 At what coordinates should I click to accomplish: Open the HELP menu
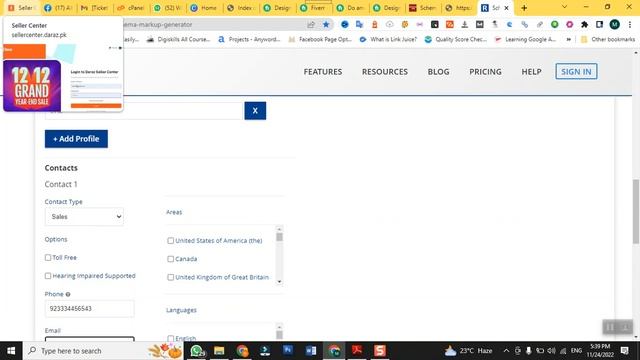(531, 72)
